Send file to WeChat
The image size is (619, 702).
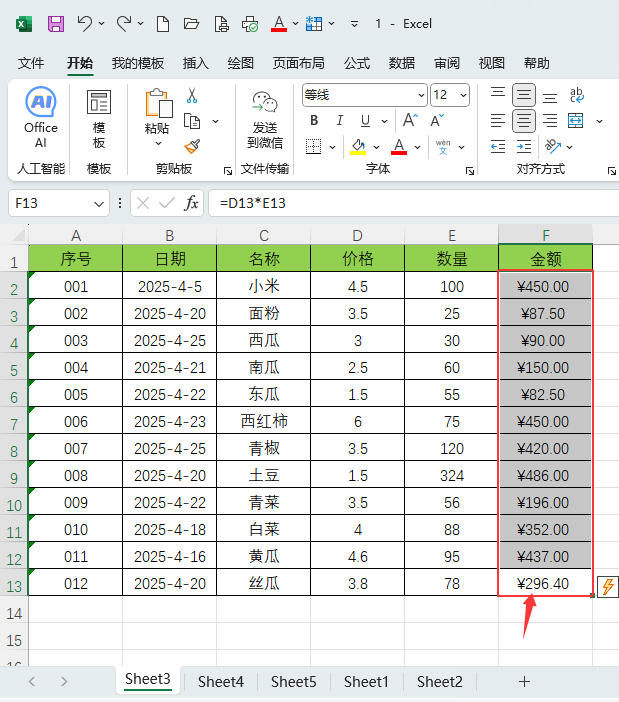265,120
